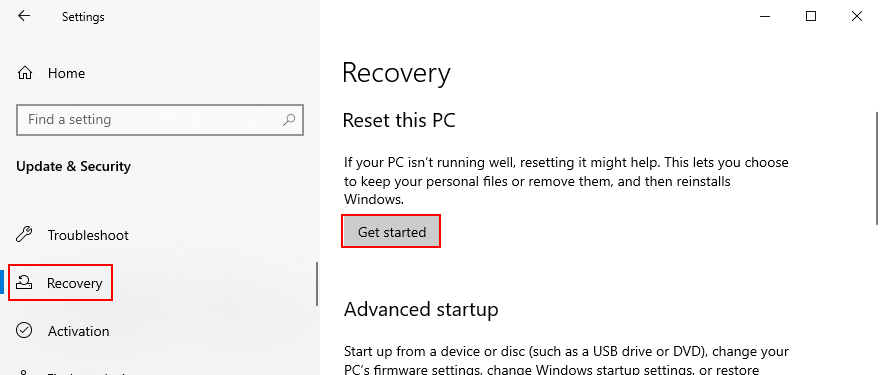Close the Settings window
Viewport: 880px width, 375px height.
pos(856,16)
